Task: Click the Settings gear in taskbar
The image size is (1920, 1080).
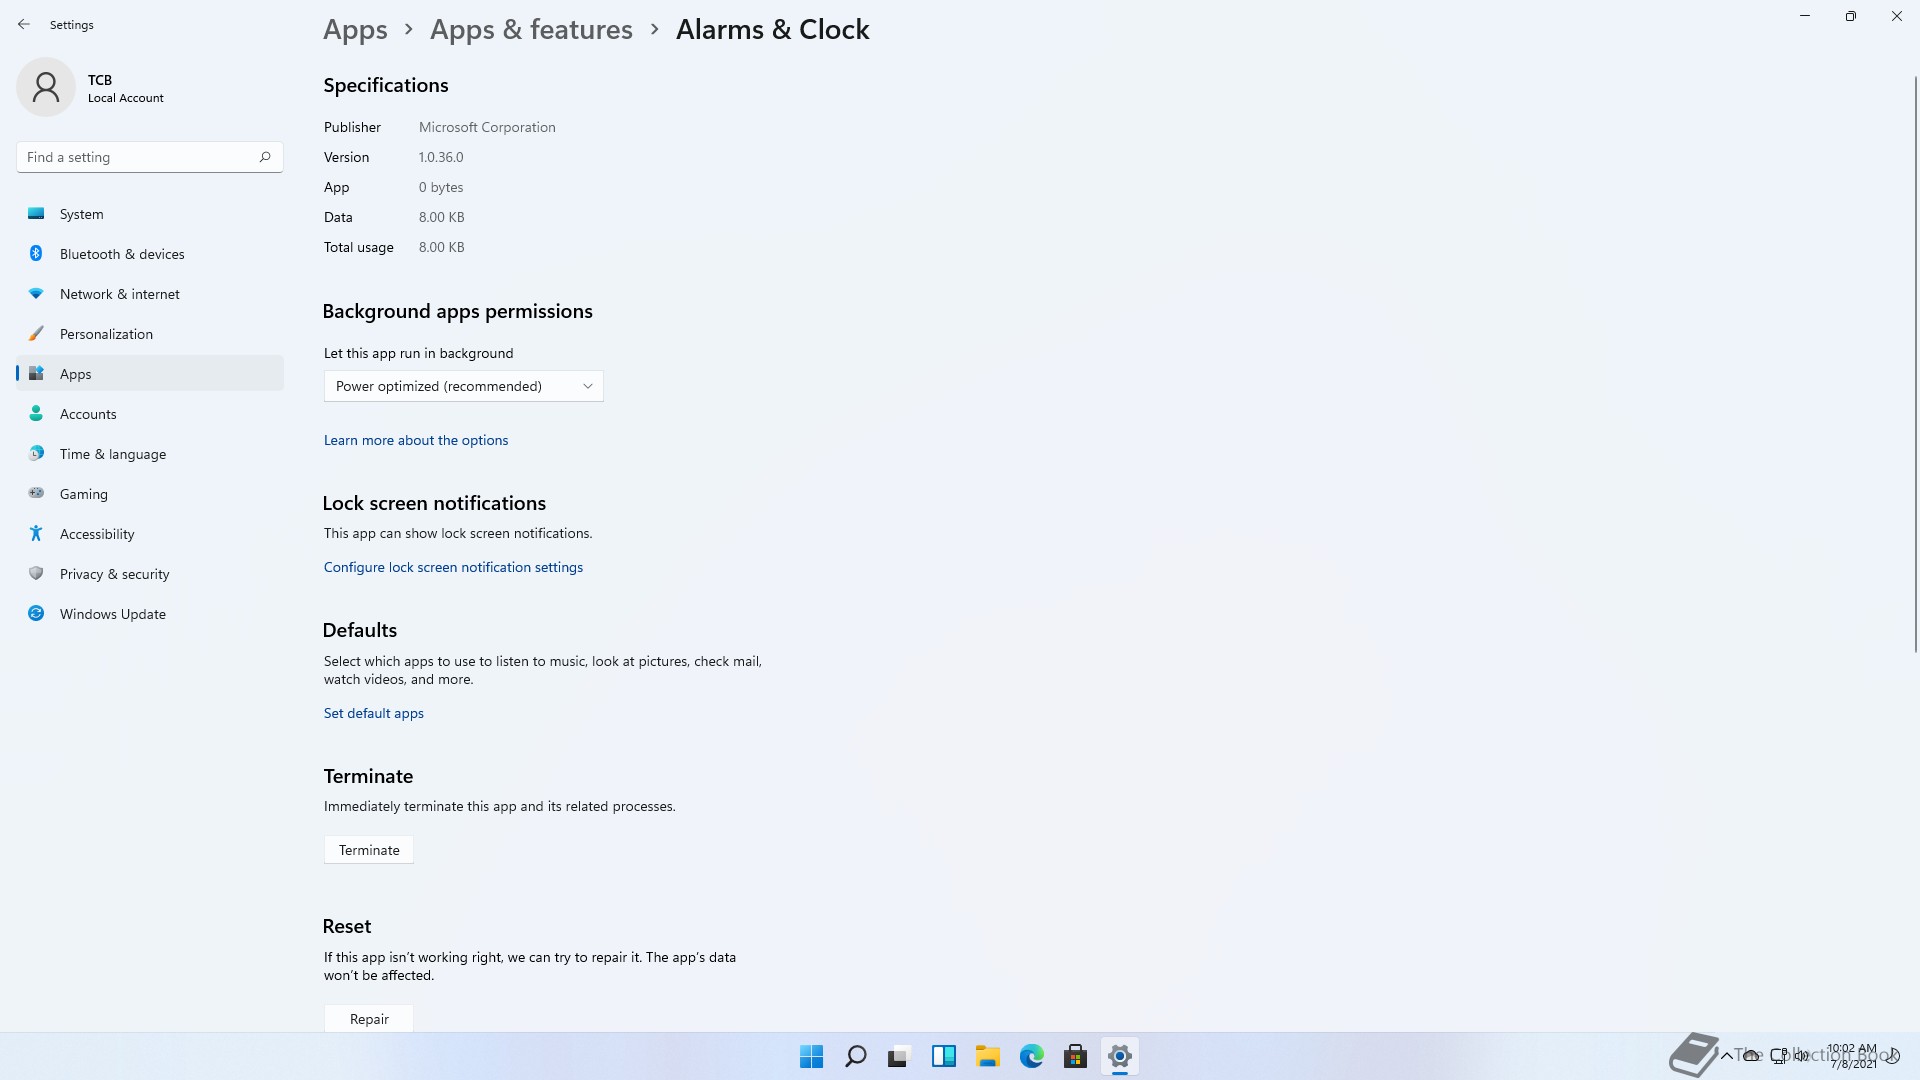Action: (1119, 1056)
